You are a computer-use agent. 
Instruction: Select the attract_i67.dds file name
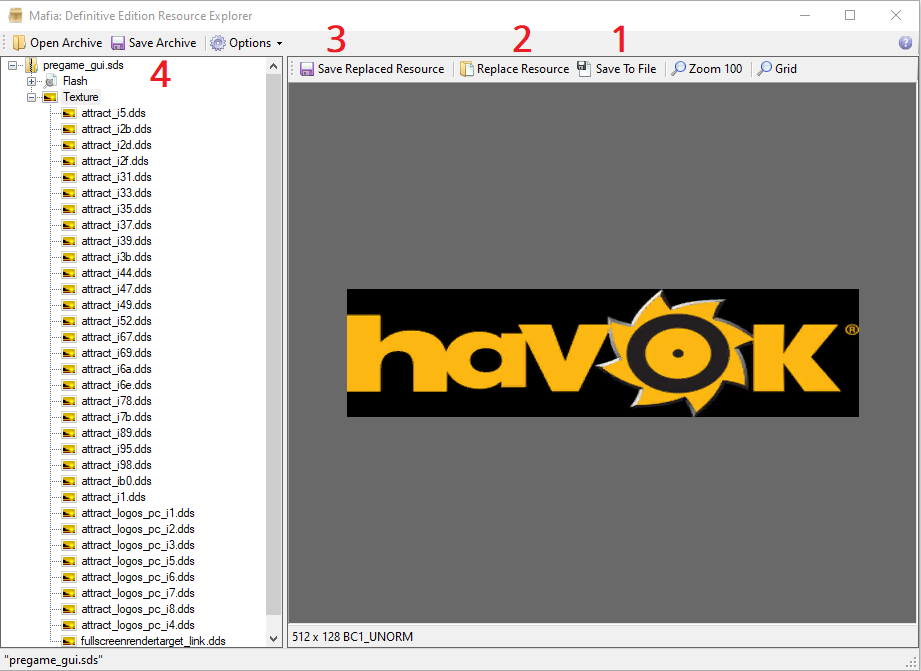[x=116, y=337]
